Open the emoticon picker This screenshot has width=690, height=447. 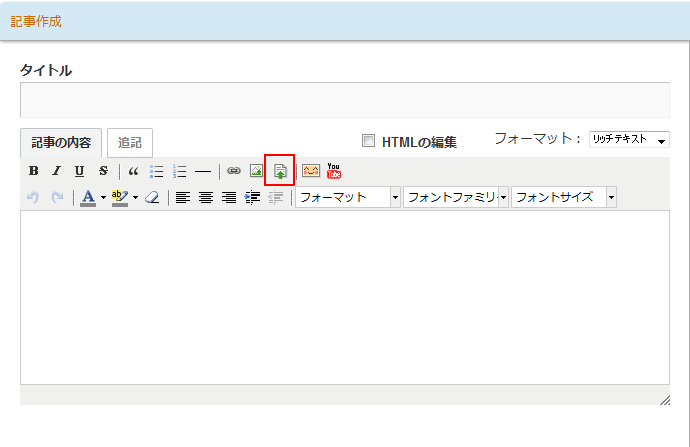(x=311, y=171)
